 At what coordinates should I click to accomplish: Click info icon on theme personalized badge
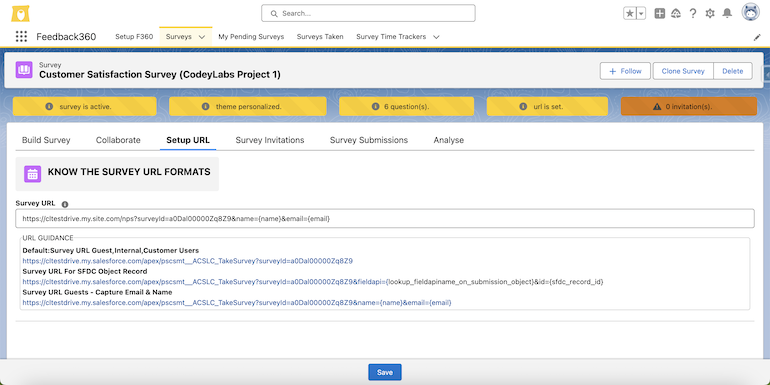pos(205,106)
